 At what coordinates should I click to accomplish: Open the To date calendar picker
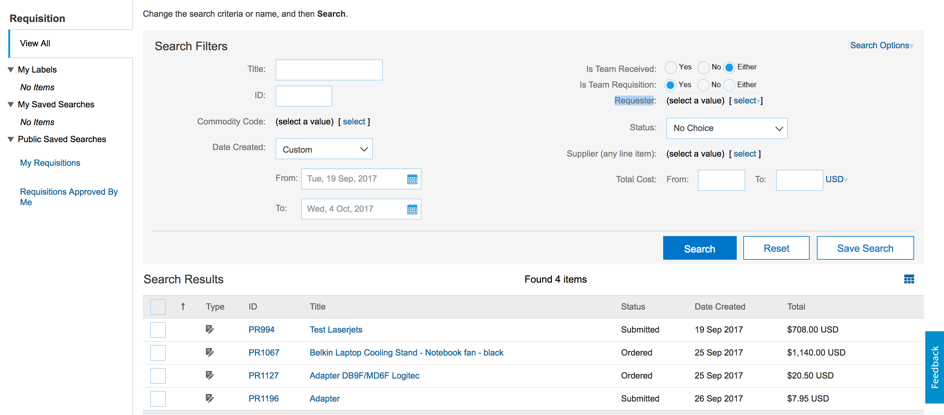[412, 209]
